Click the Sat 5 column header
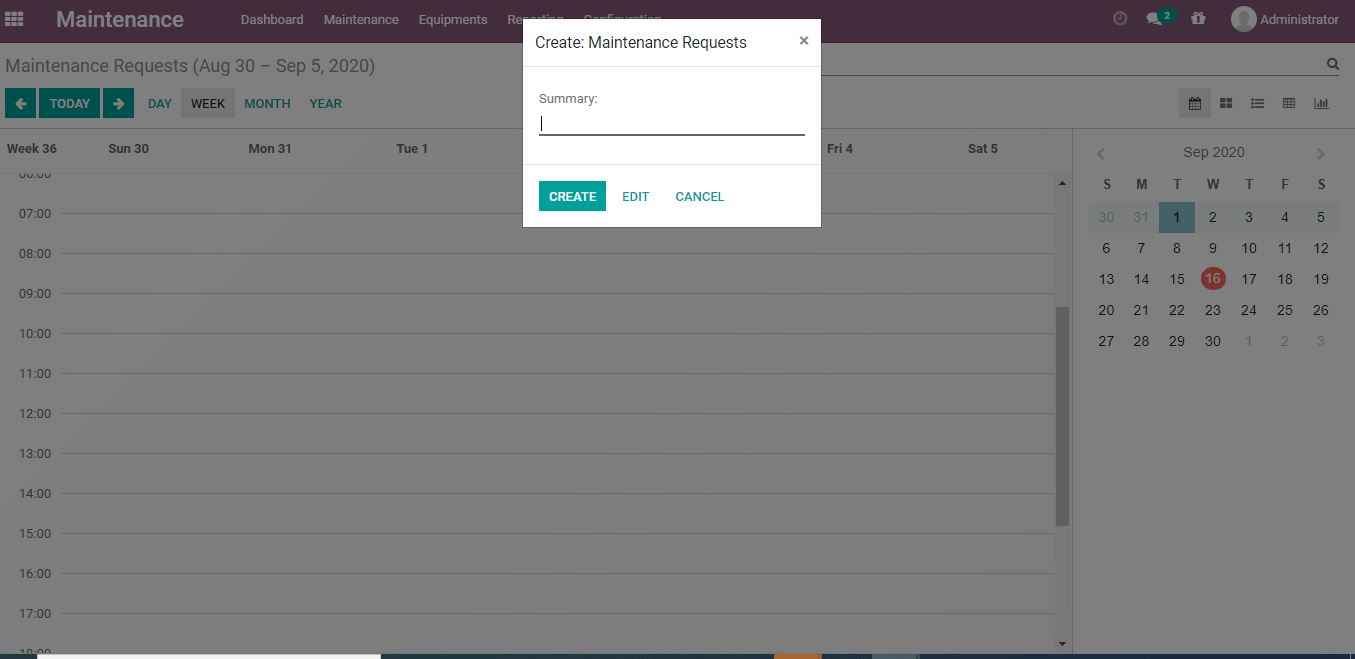The image size is (1355, 659). 983,148
